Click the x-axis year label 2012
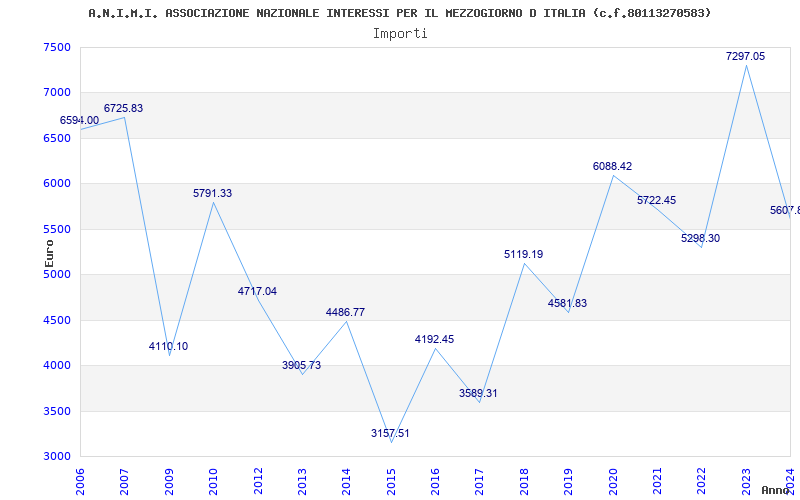800x500 pixels. pyautogui.click(x=258, y=481)
